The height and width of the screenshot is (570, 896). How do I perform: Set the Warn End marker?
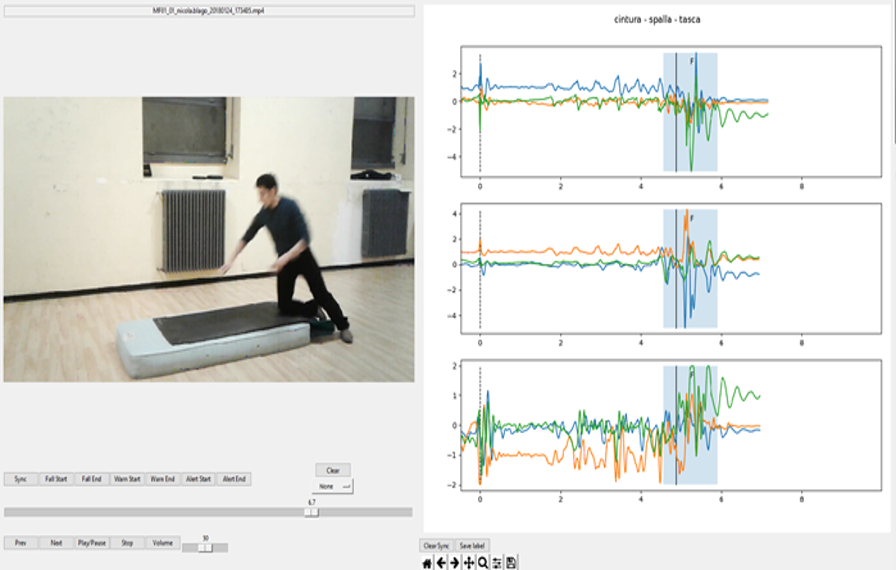pyautogui.click(x=162, y=479)
